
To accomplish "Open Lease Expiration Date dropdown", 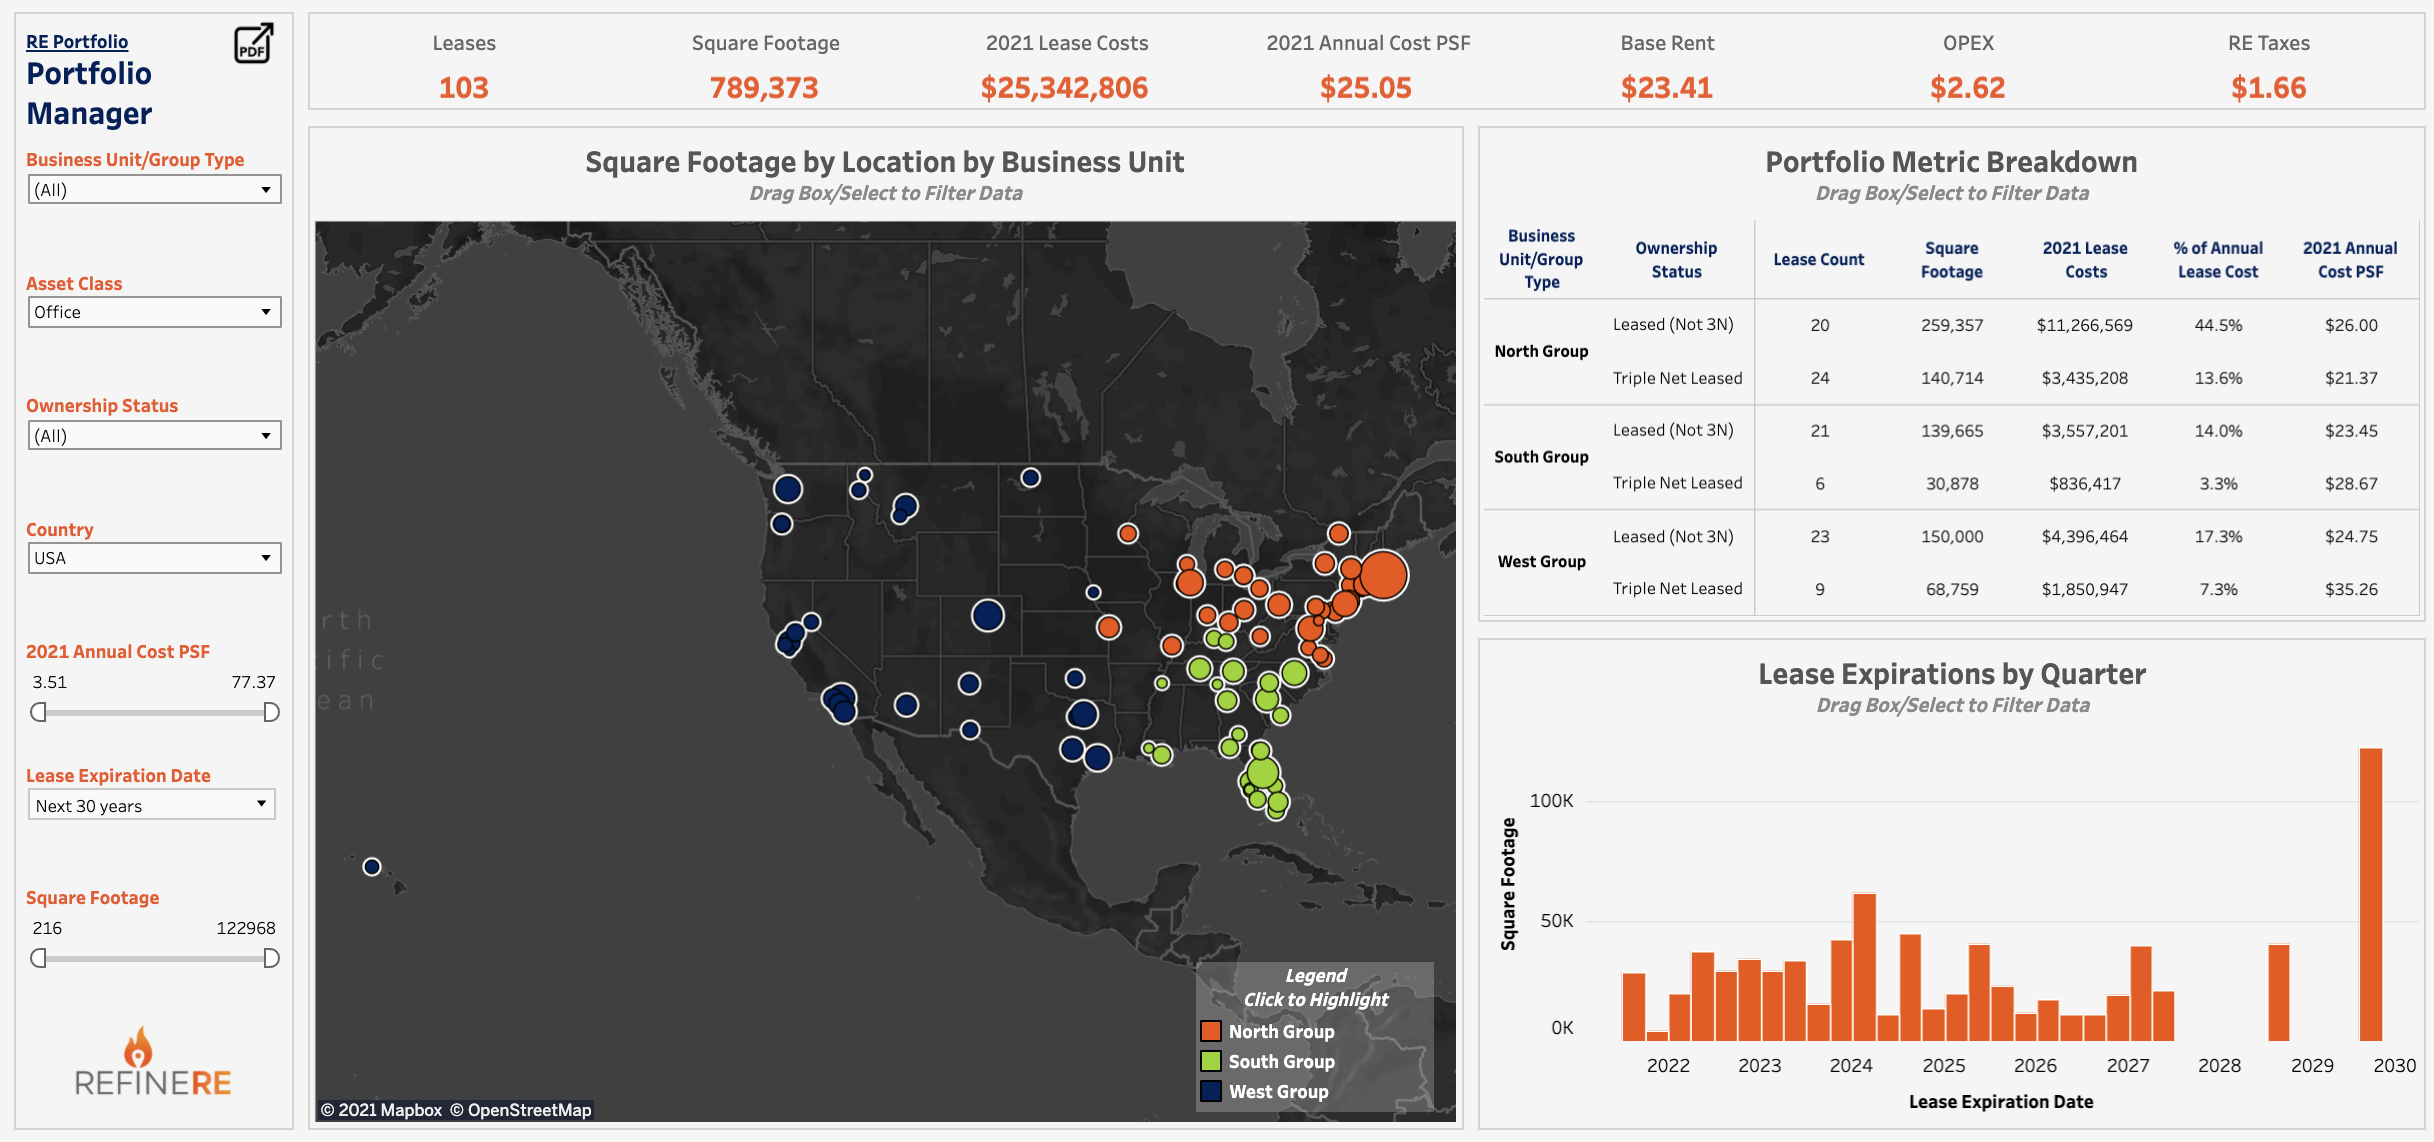I will pyautogui.click(x=151, y=805).
